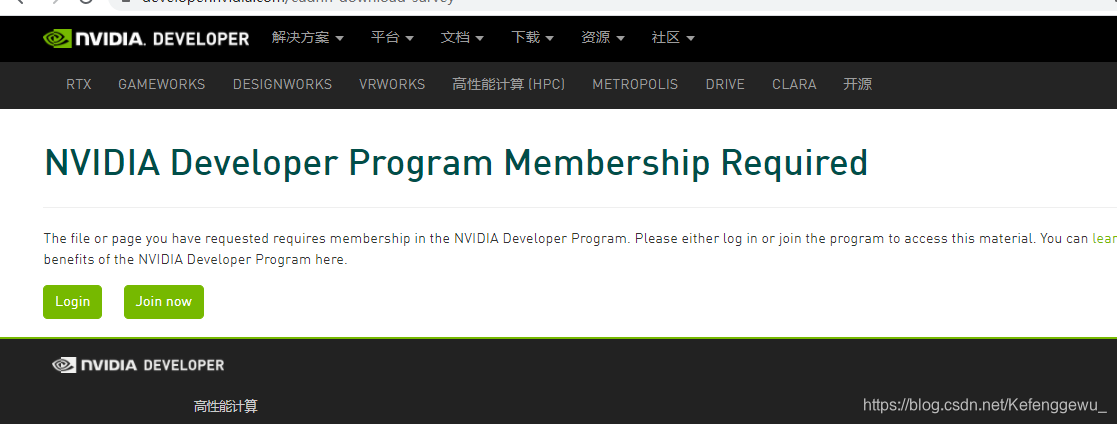Expand the 下载 dropdown menu

(x=532, y=38)
